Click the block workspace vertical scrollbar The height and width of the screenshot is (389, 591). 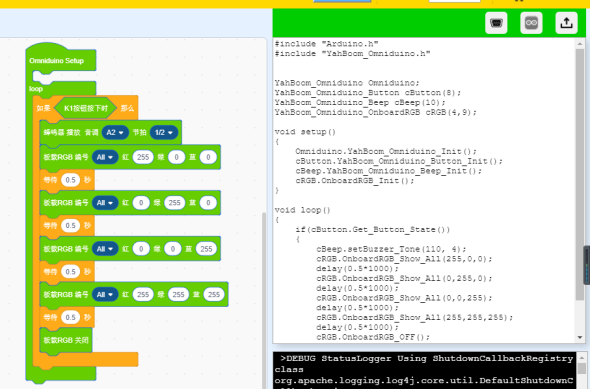point(264,300)
